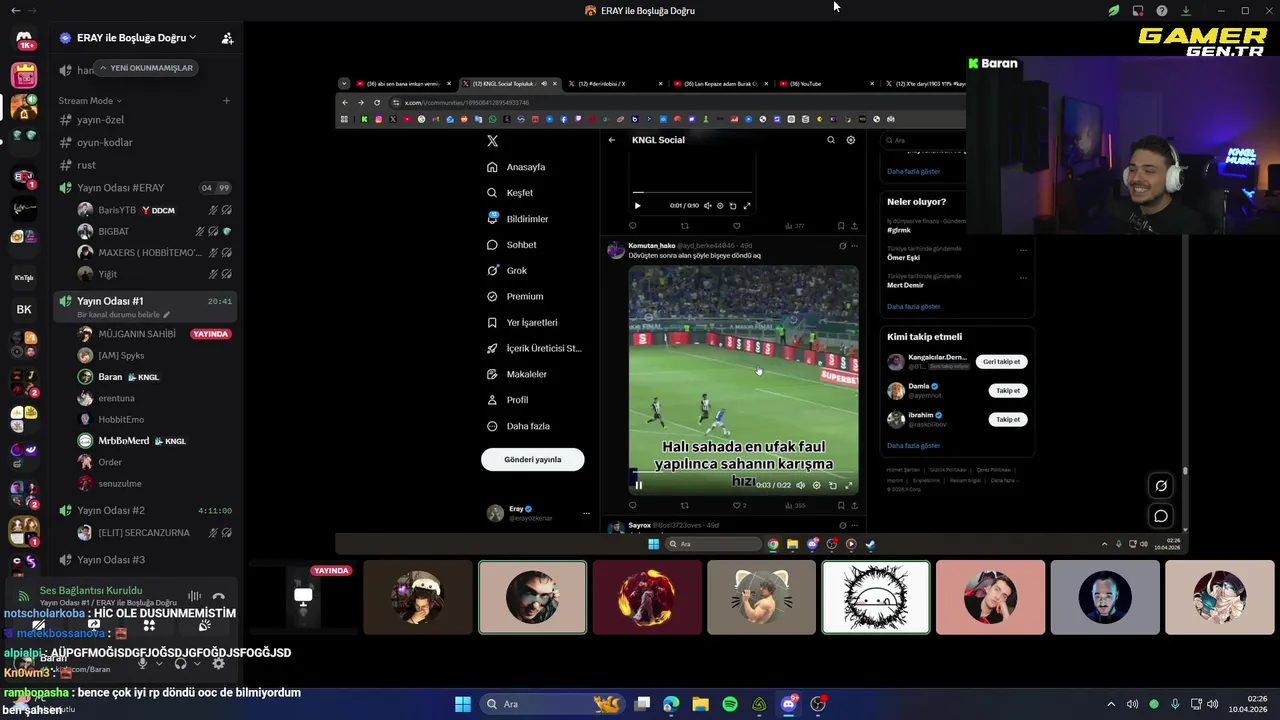Switch to YouTube tab in streamed browser
The width and height of the screenshot is (1280, 720).
click(x=827, y=84)
